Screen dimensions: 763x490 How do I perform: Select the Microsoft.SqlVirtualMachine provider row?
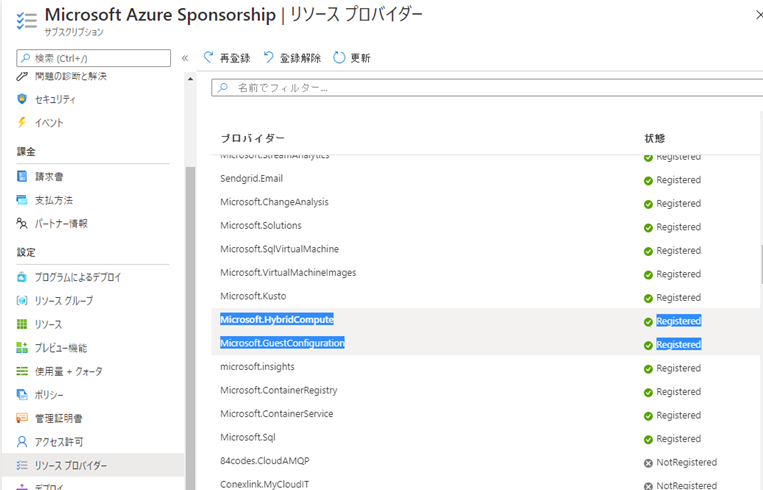[486, 249]
